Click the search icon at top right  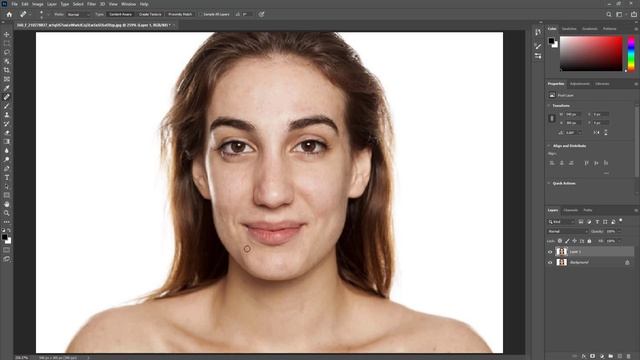(609, 14)
